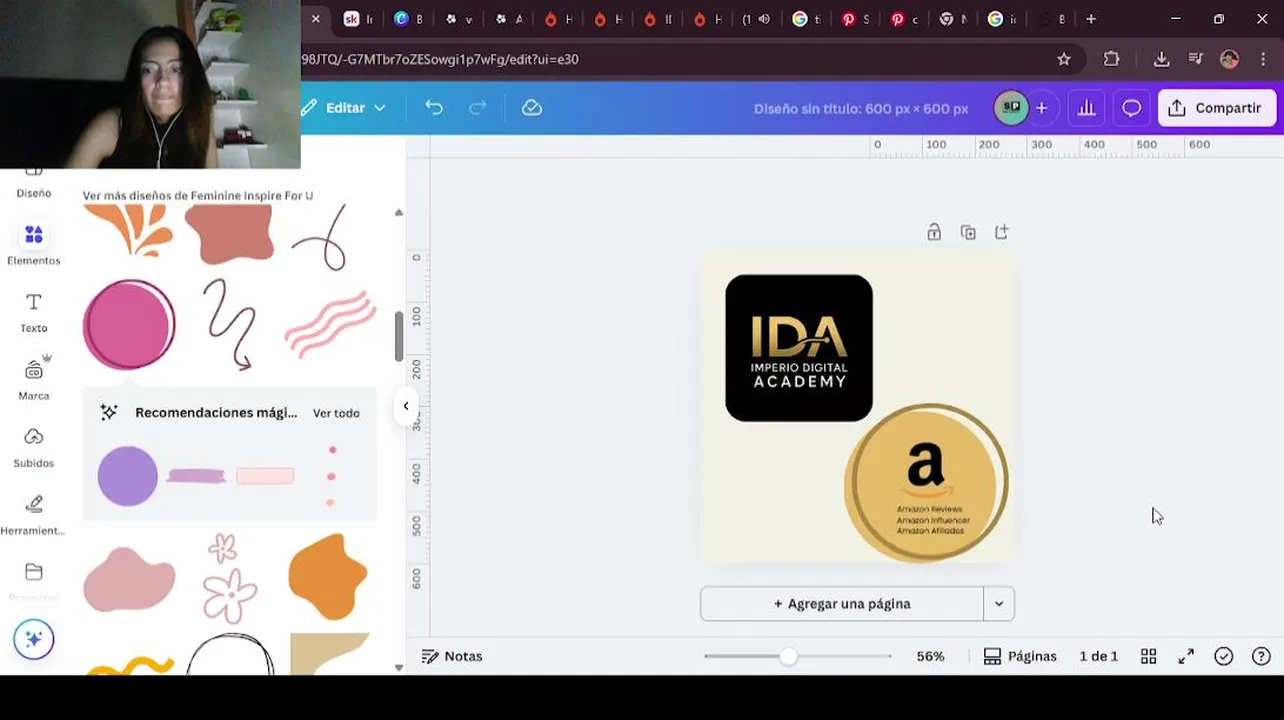Open the comments speech bubble
This screenshot has width=1284, height=720.
pyautogui.click(x=1131, y=108)
